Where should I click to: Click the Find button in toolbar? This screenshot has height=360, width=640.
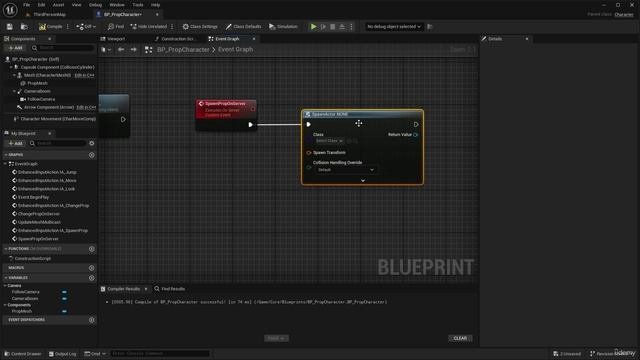coord(116,27)
